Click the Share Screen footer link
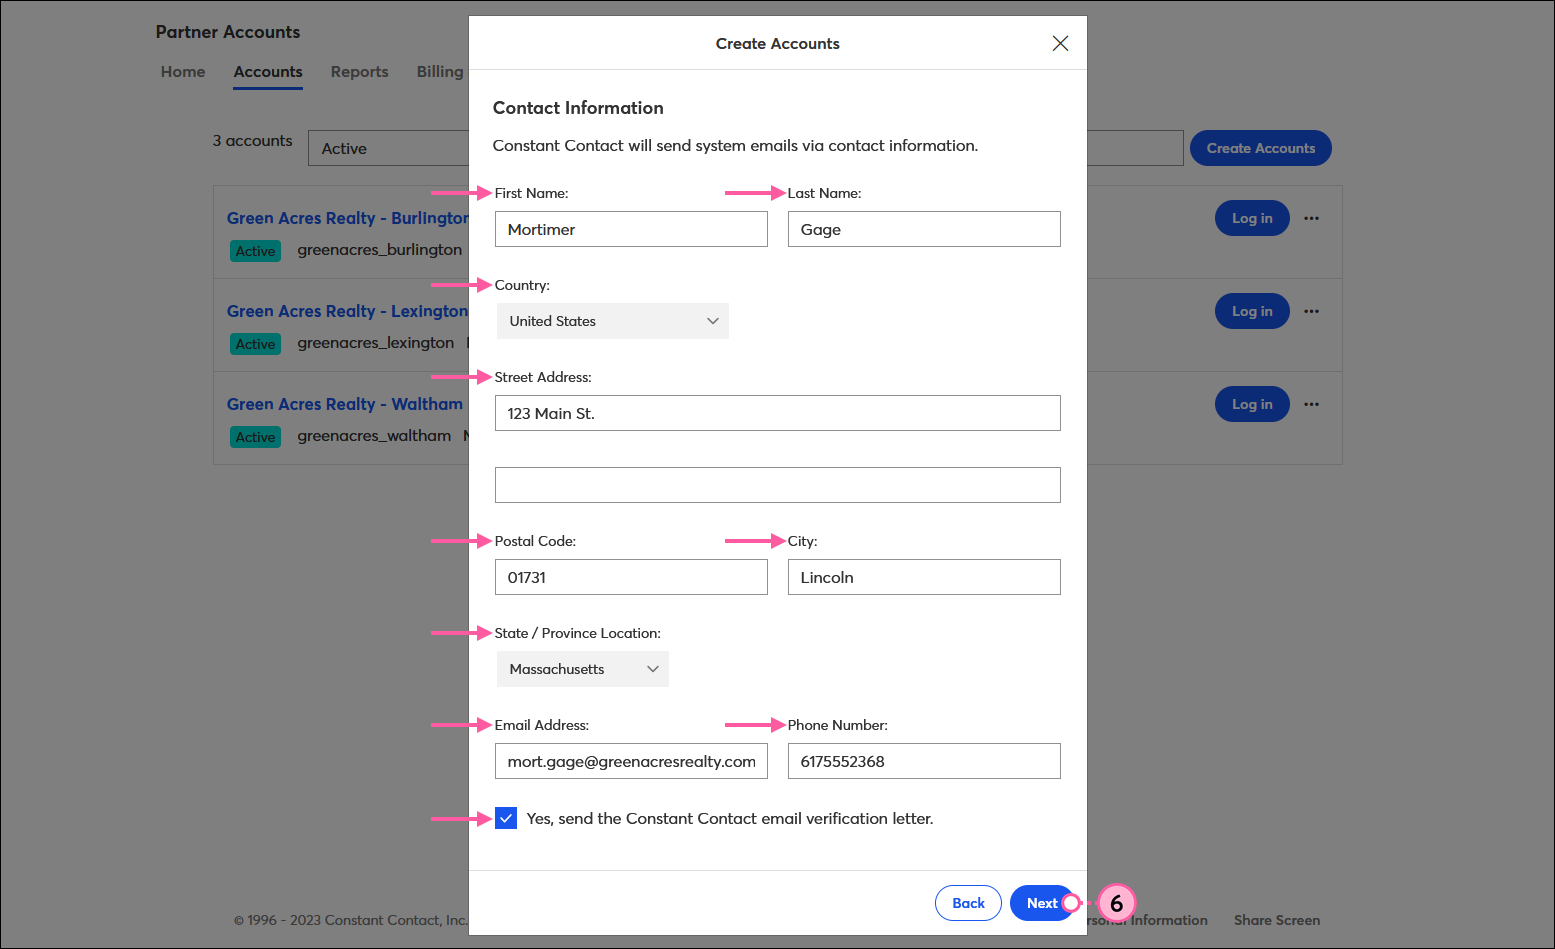 (x=1276, y=920)
